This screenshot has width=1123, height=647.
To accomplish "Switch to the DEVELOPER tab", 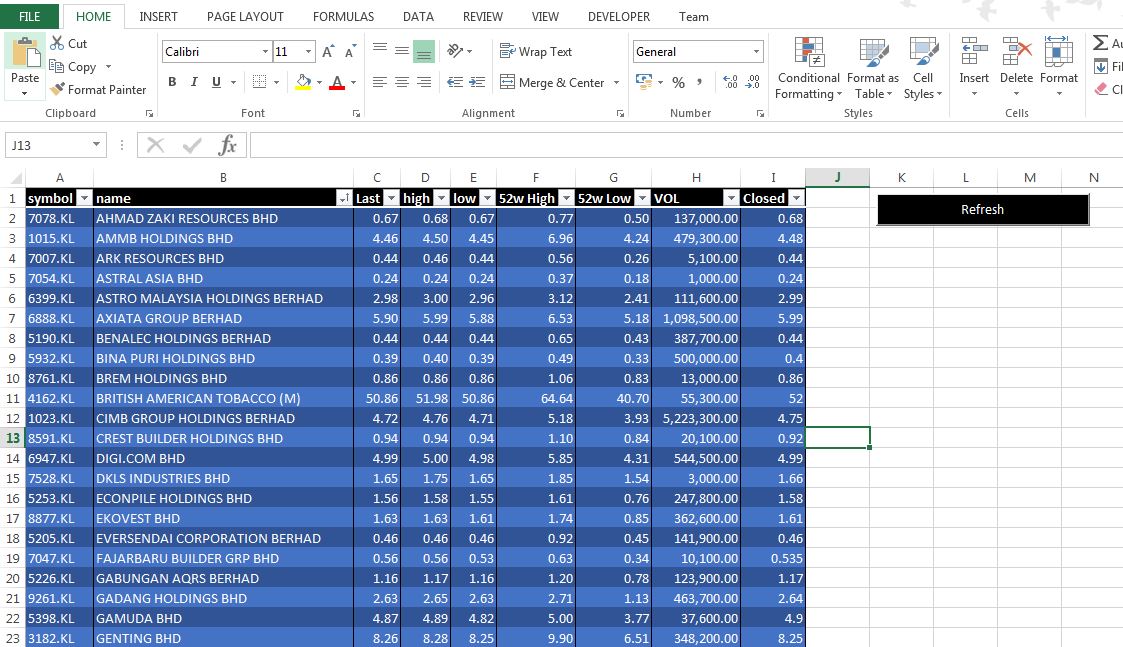I will point(619,16).
